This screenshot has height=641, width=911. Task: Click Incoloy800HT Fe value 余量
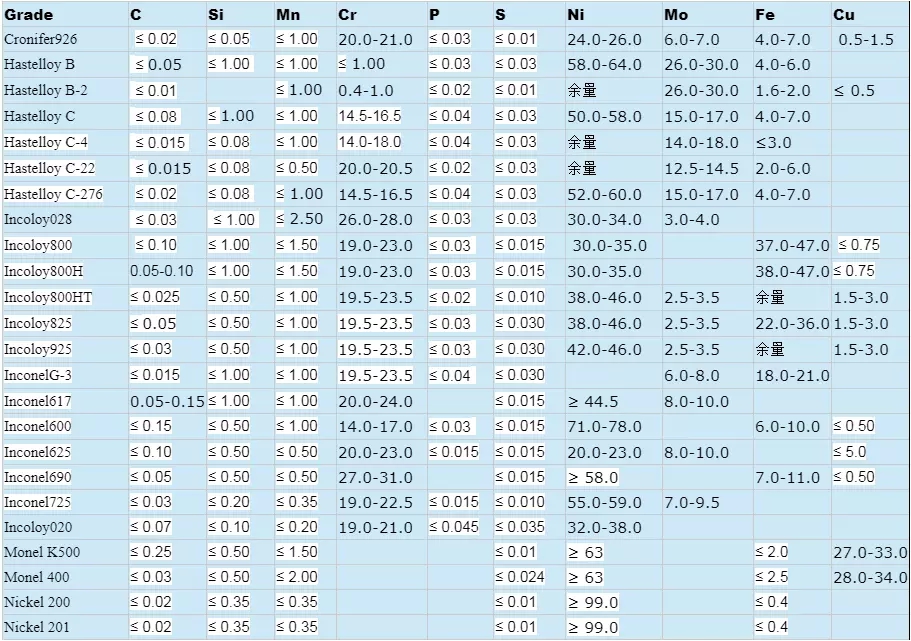[770, 298]
